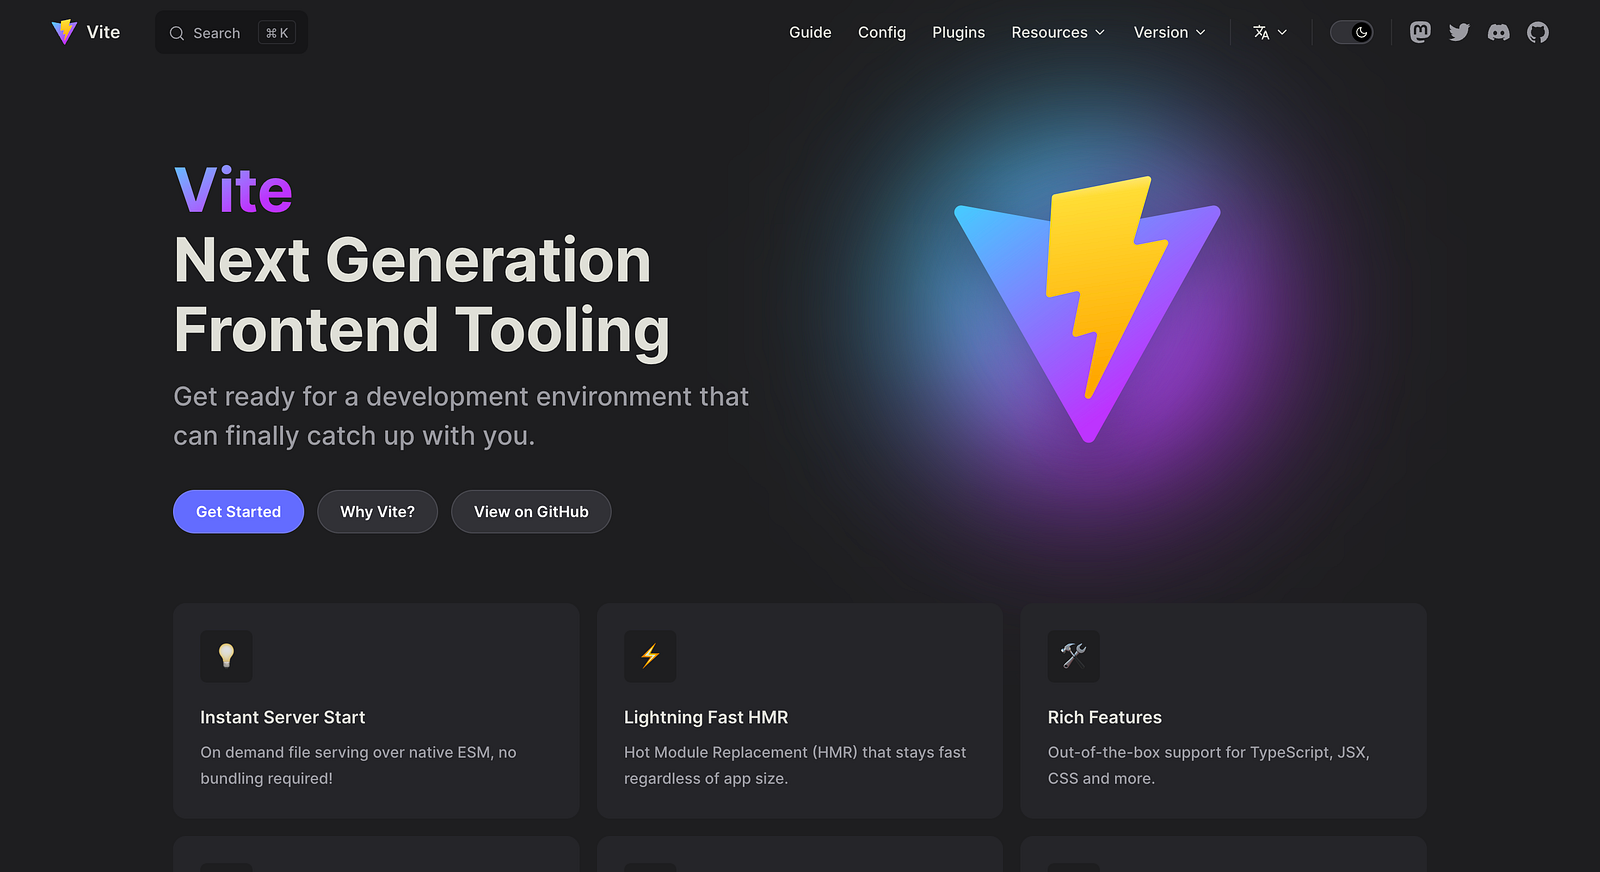
Task: Click the Get Started button
Action: click(x=238, y=512)
